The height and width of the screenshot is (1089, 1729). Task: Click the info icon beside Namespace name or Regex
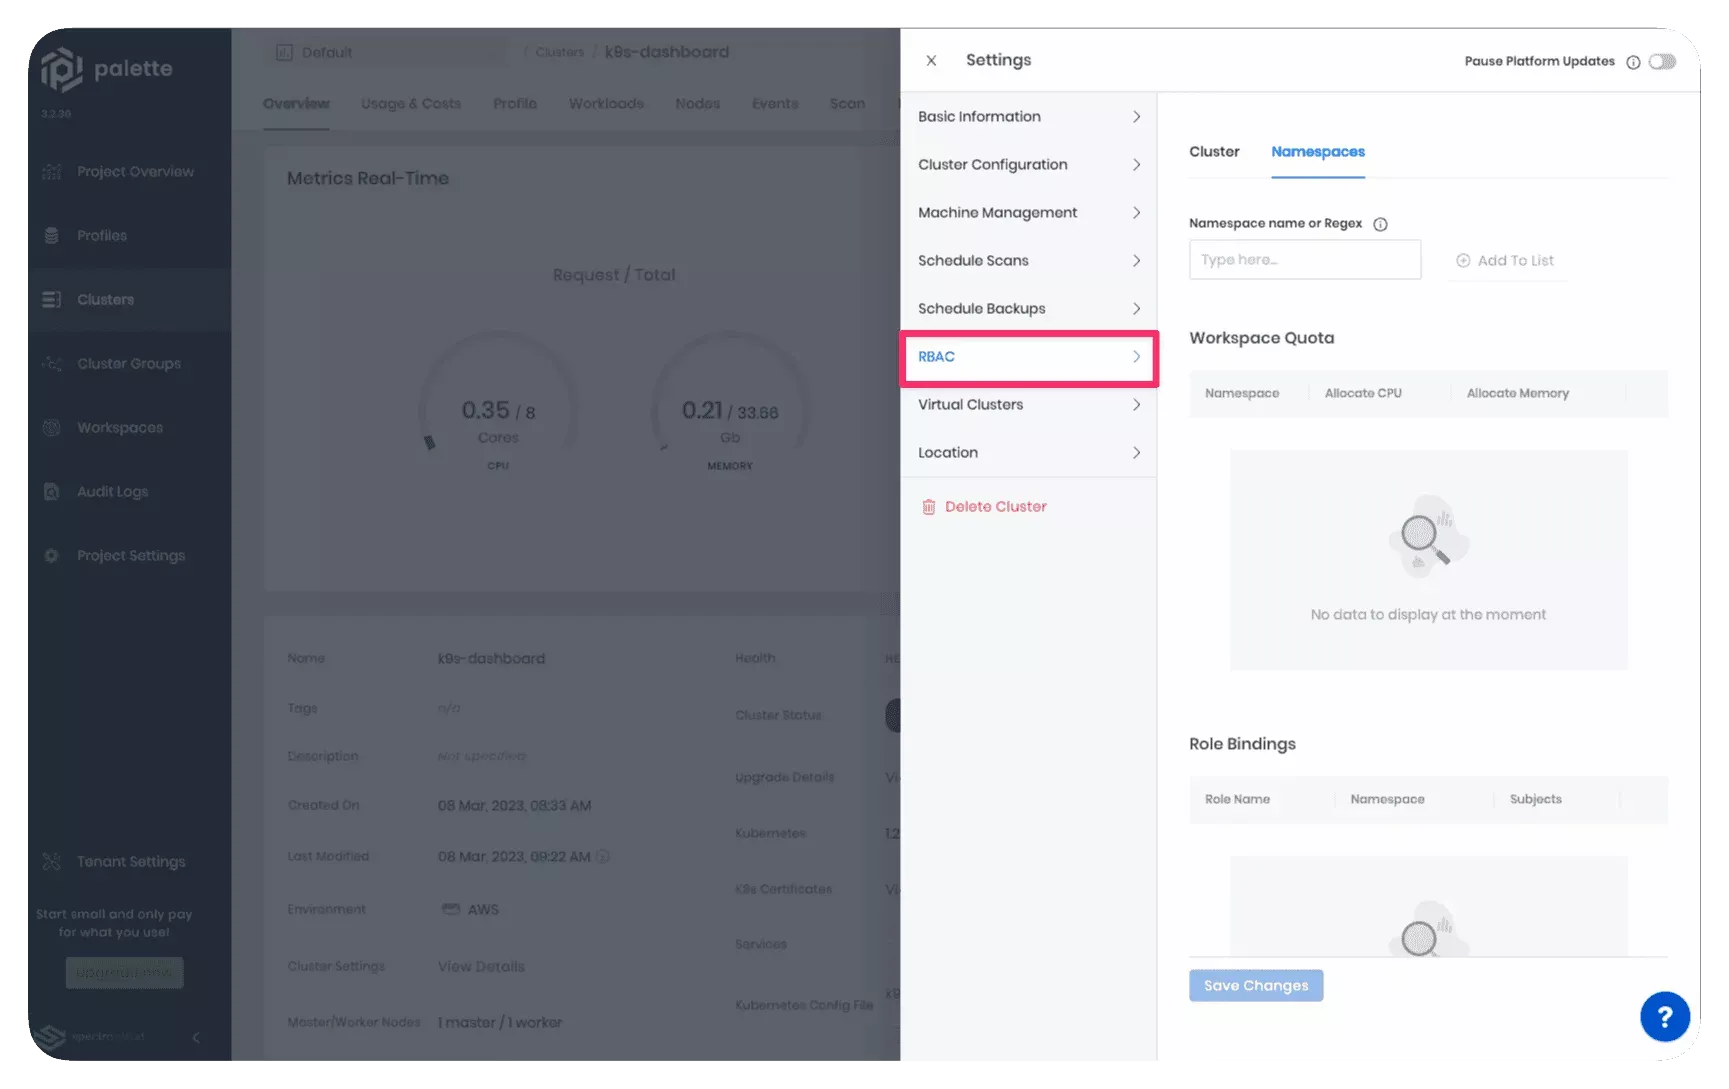tap(1380, 223)
